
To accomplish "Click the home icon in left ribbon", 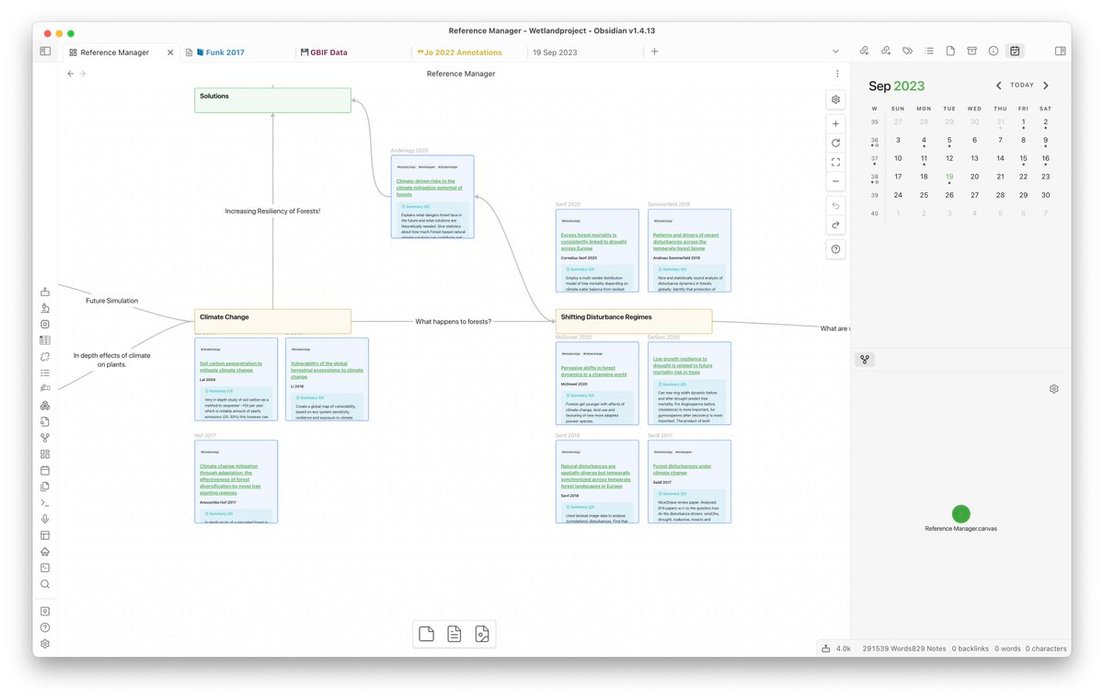I will pos(45,551).
